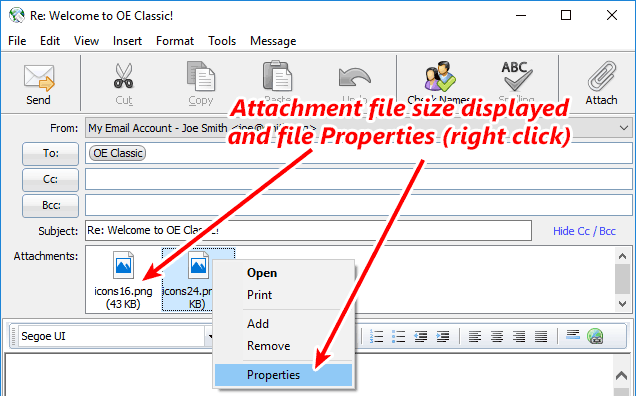Open the Segoe UI font dropdown
Image resolution: width=636 pixels, height=396 pixels.
(x=210, y=336)
